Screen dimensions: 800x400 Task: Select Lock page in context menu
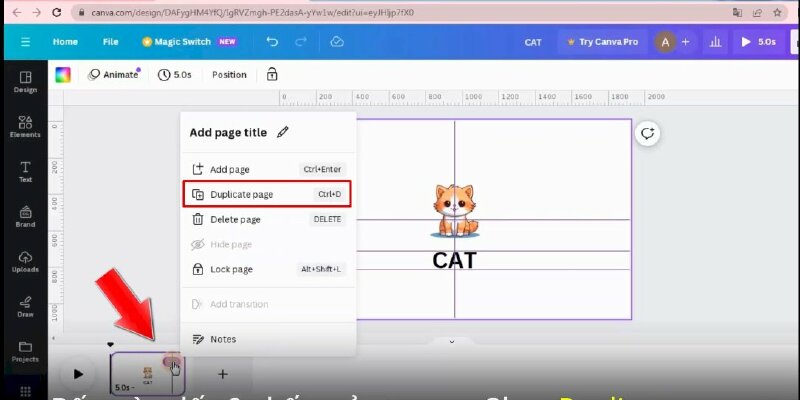tap(231, 269)
